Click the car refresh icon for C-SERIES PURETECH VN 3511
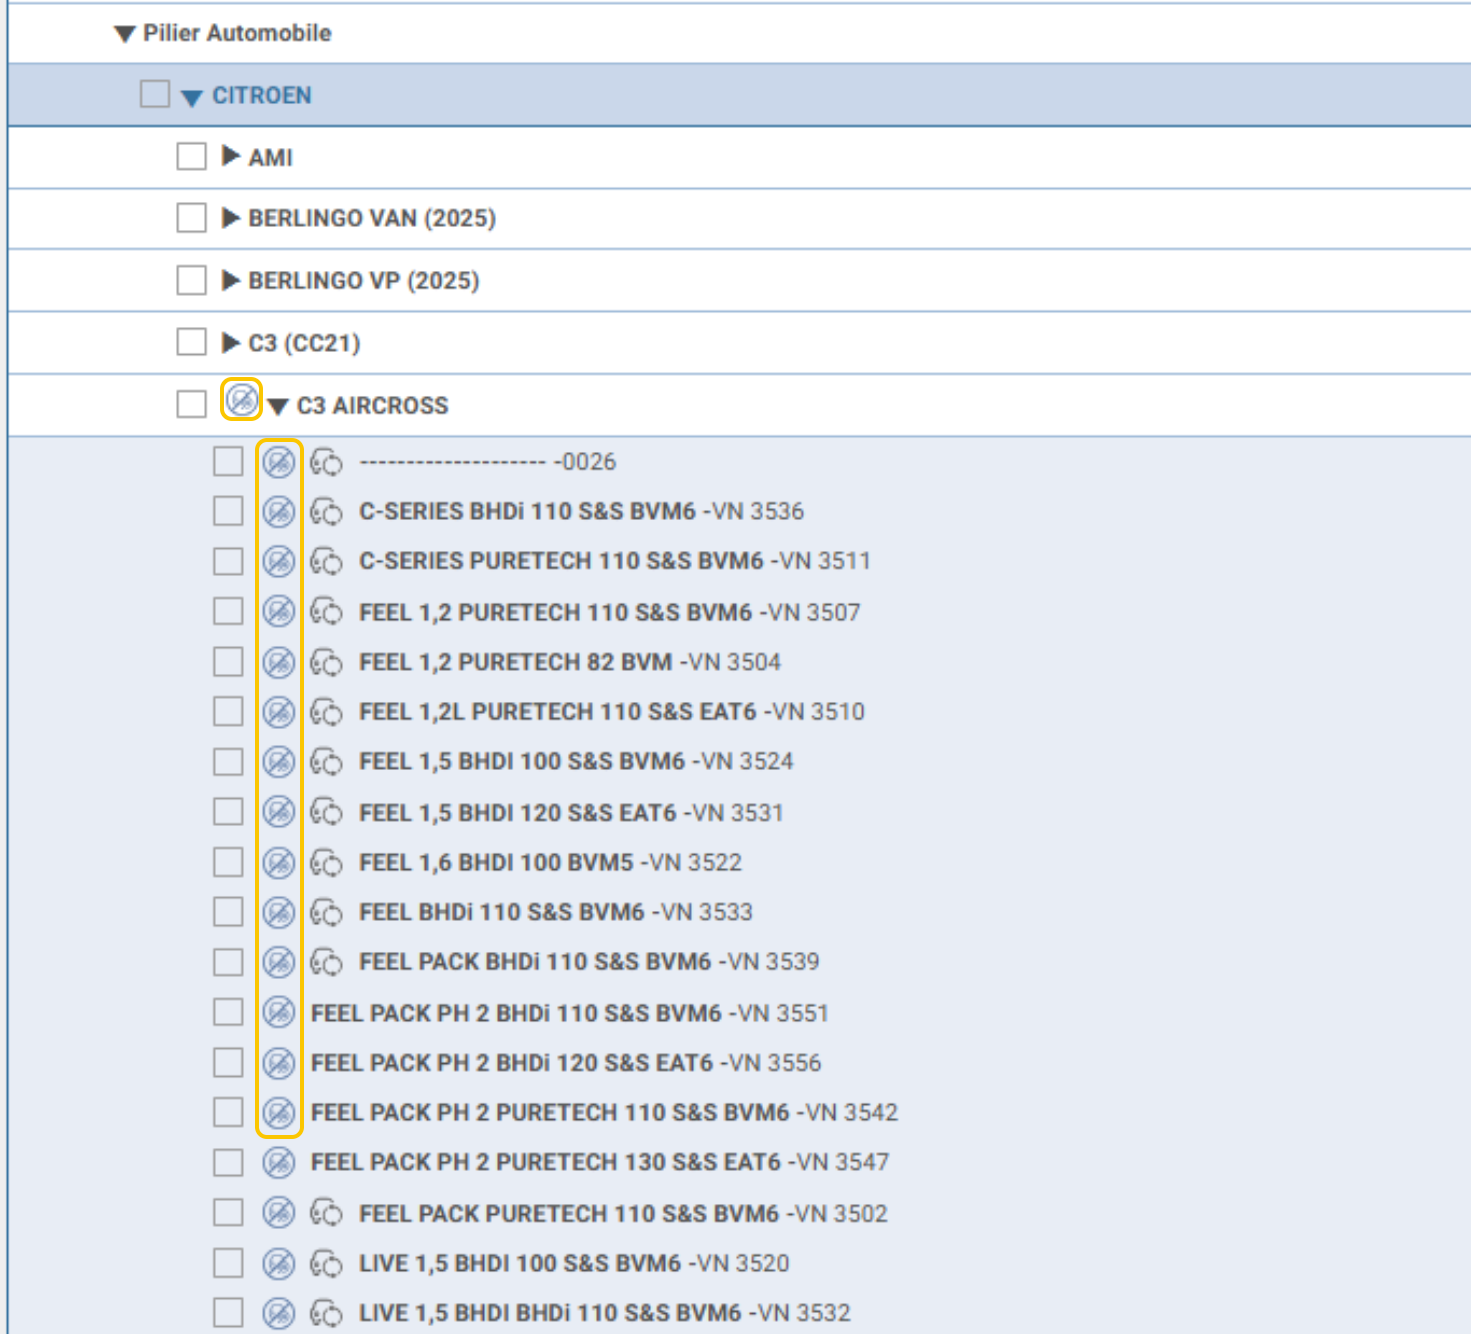This screenshot has height=1334, width=1471. click(x=326, y=561)
